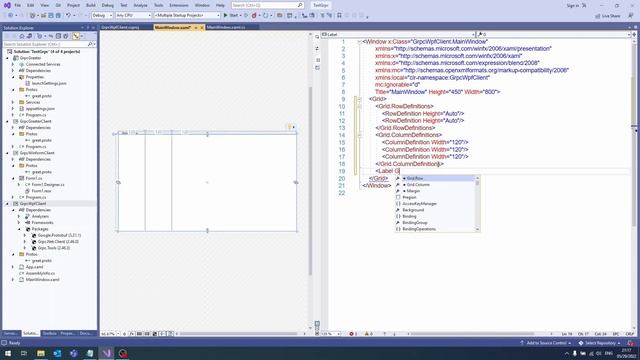This screenshot has height=360, width=640.
Task: Toggle snap to gridlines button in designer bar
Action: click(147, 334)
